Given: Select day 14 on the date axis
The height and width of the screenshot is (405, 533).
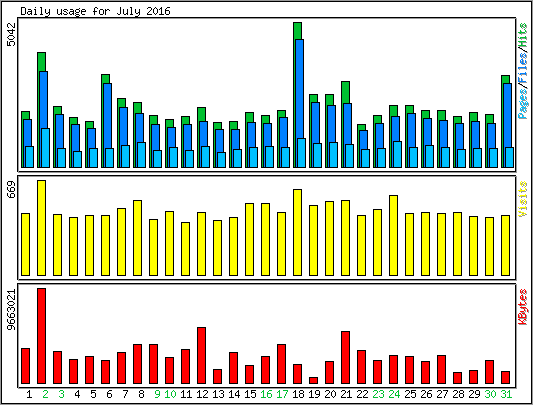Looking at the screenshot, I should pos(234,394).
